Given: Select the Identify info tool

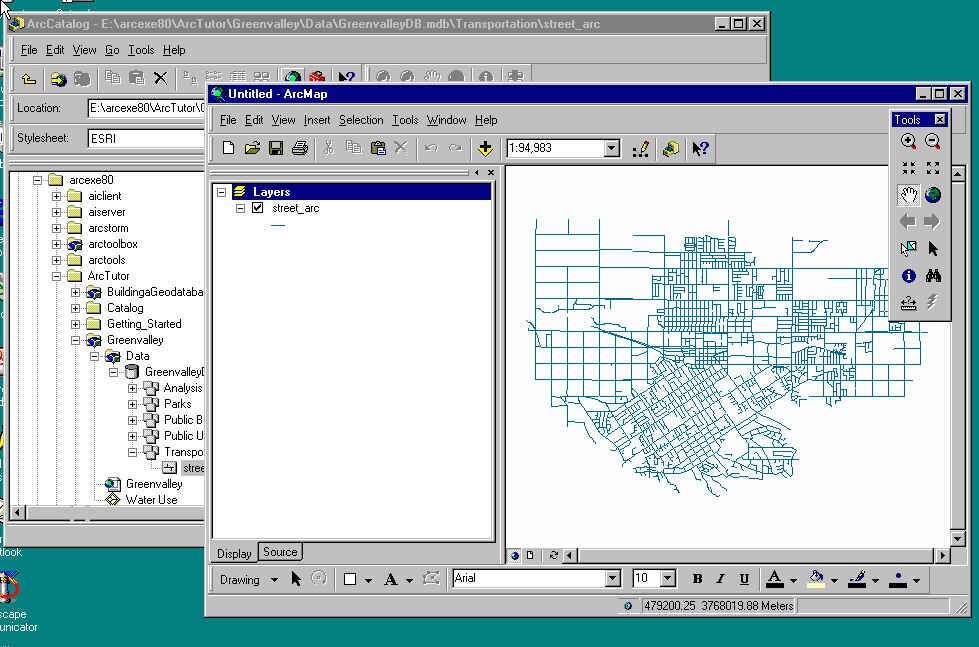Looking at the screenshot, I should (x=908, y=275).
